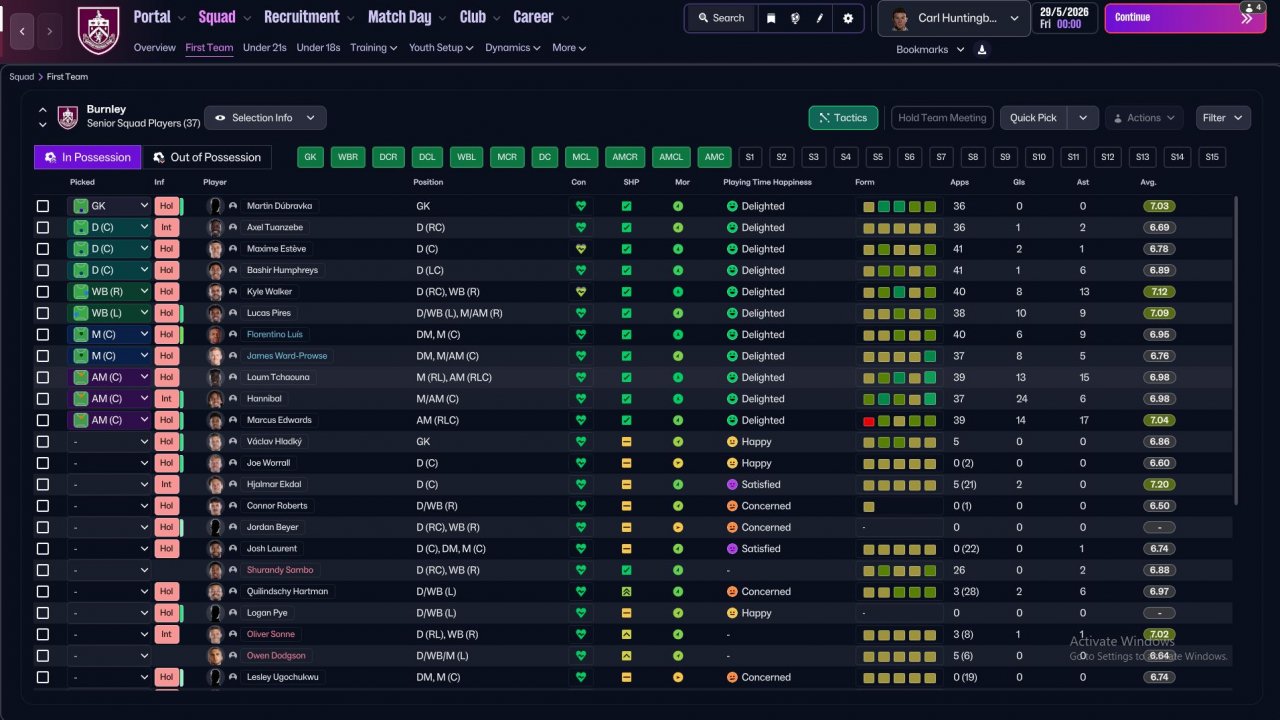Click the Search field

(721, 18)
